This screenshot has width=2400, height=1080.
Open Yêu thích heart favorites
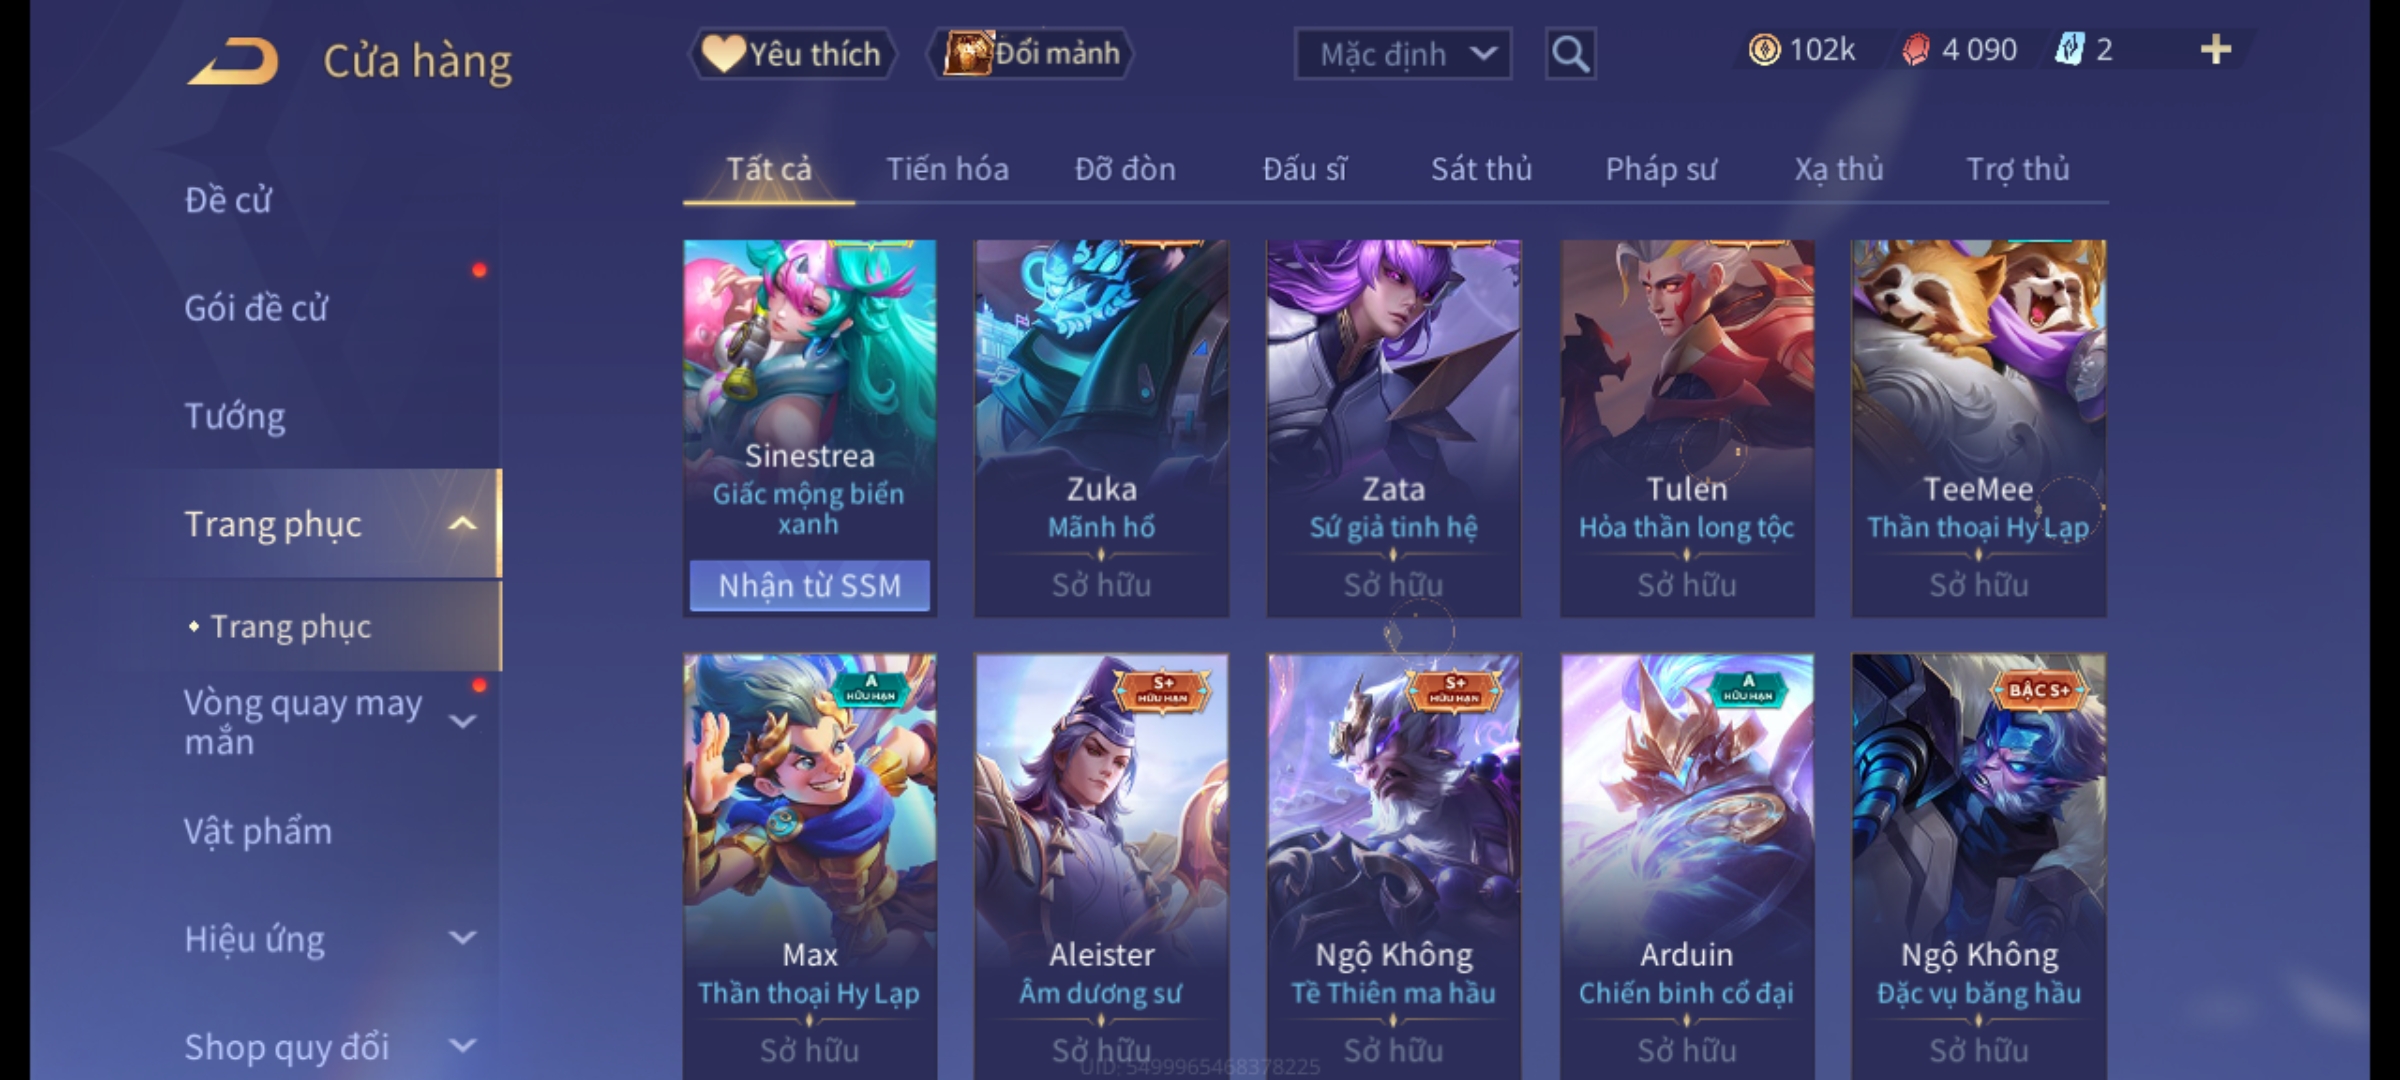792,54
